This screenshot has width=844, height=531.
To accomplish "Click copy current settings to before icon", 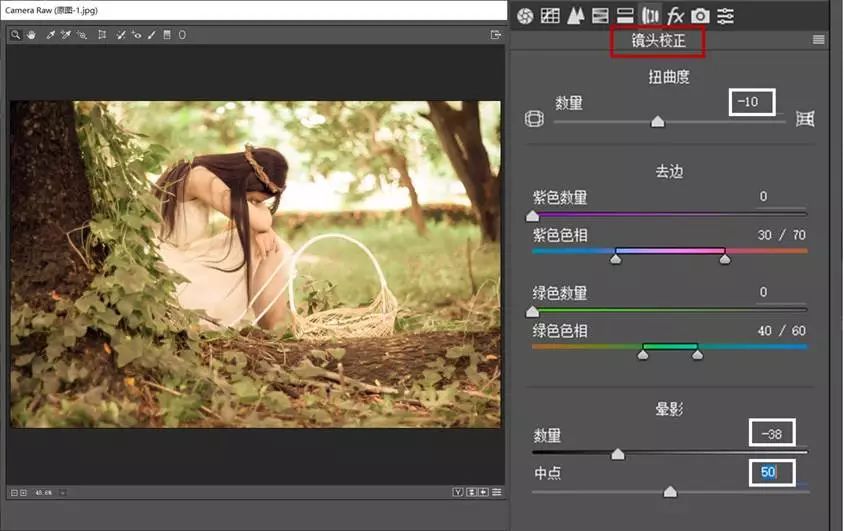I will (483, 492).
